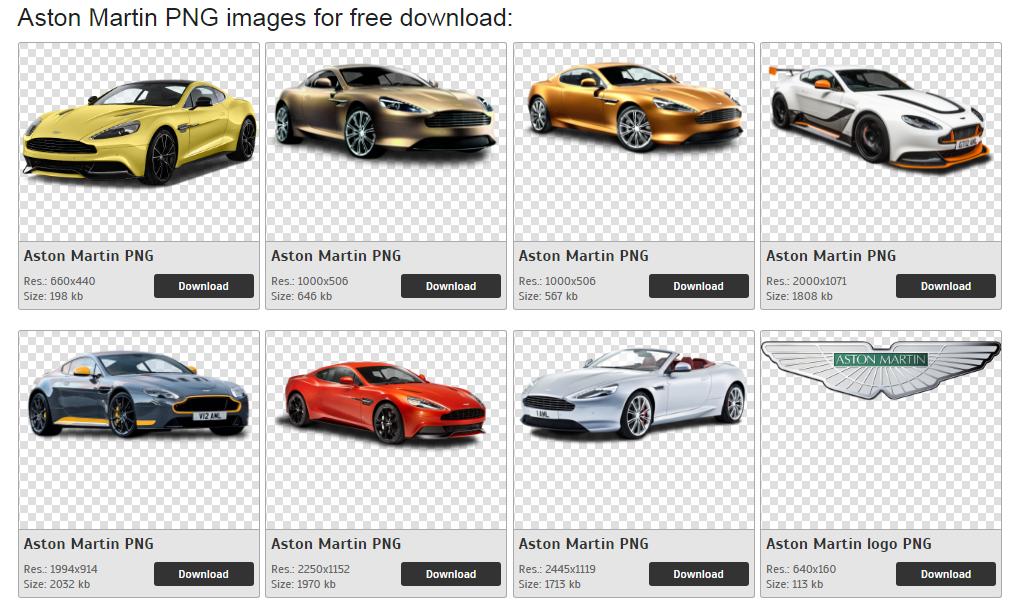The height and width of the screenshot is (606, 1012).
Task: Click the 'Size: 1713 kb' text
Action: [550, 584]
